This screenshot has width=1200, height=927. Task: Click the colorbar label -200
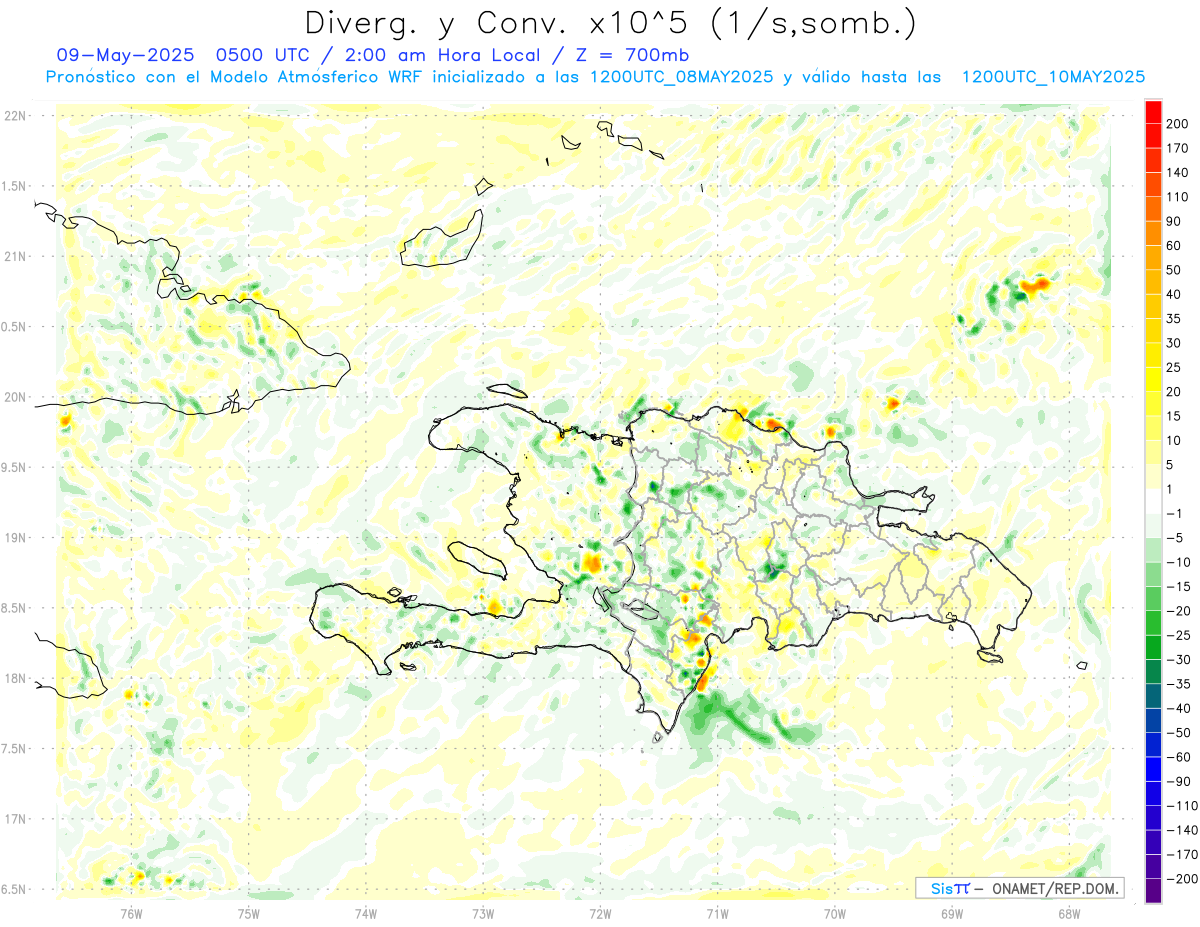[x=1182, y=879]
